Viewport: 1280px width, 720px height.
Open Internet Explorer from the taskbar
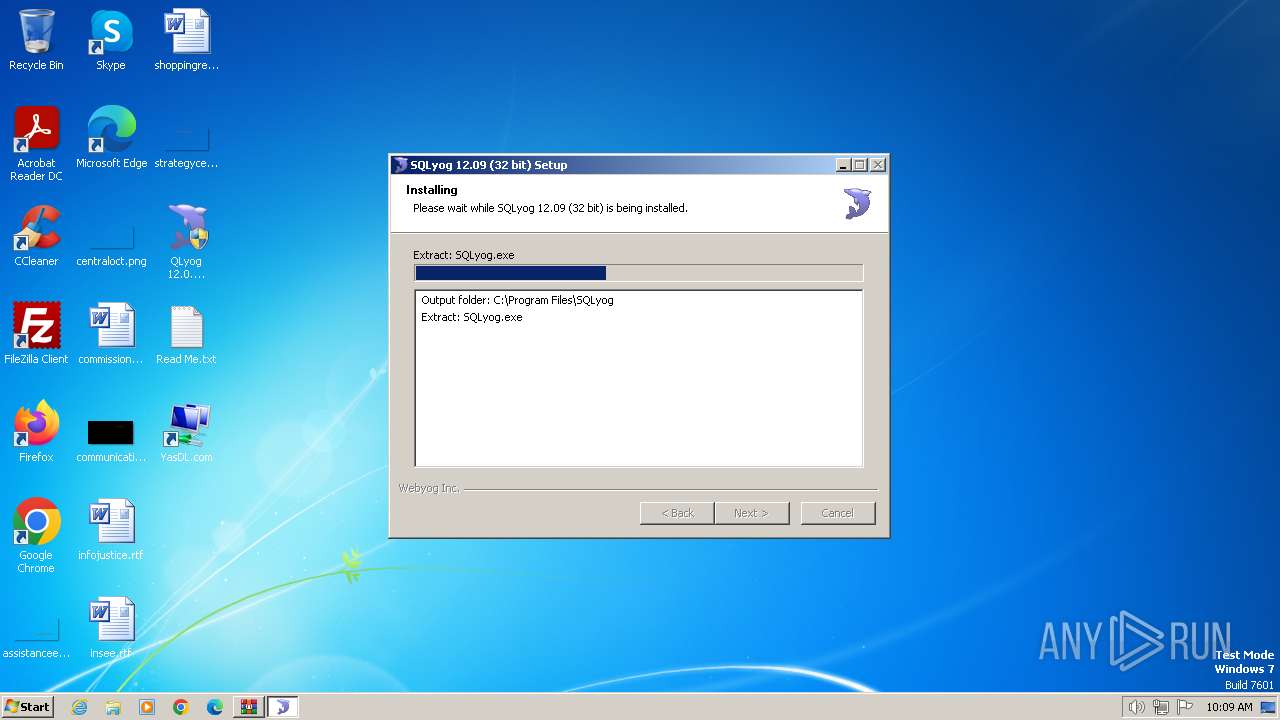[x=79, y=707]
